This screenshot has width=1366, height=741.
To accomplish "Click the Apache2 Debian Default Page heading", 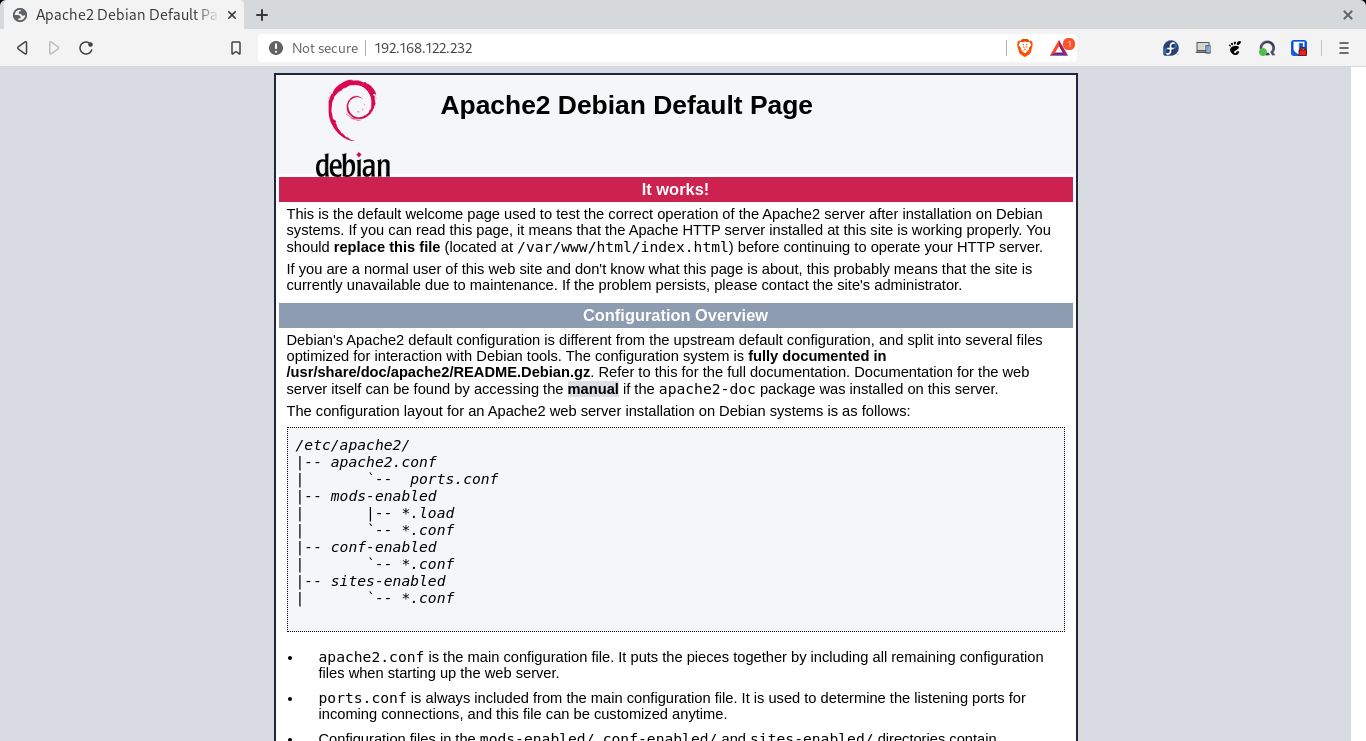I will [626, 105].
